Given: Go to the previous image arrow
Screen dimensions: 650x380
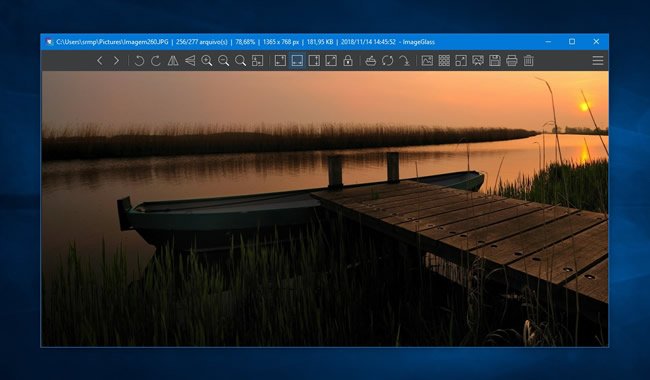Looking at the screenshot, I should click(99, 61).
